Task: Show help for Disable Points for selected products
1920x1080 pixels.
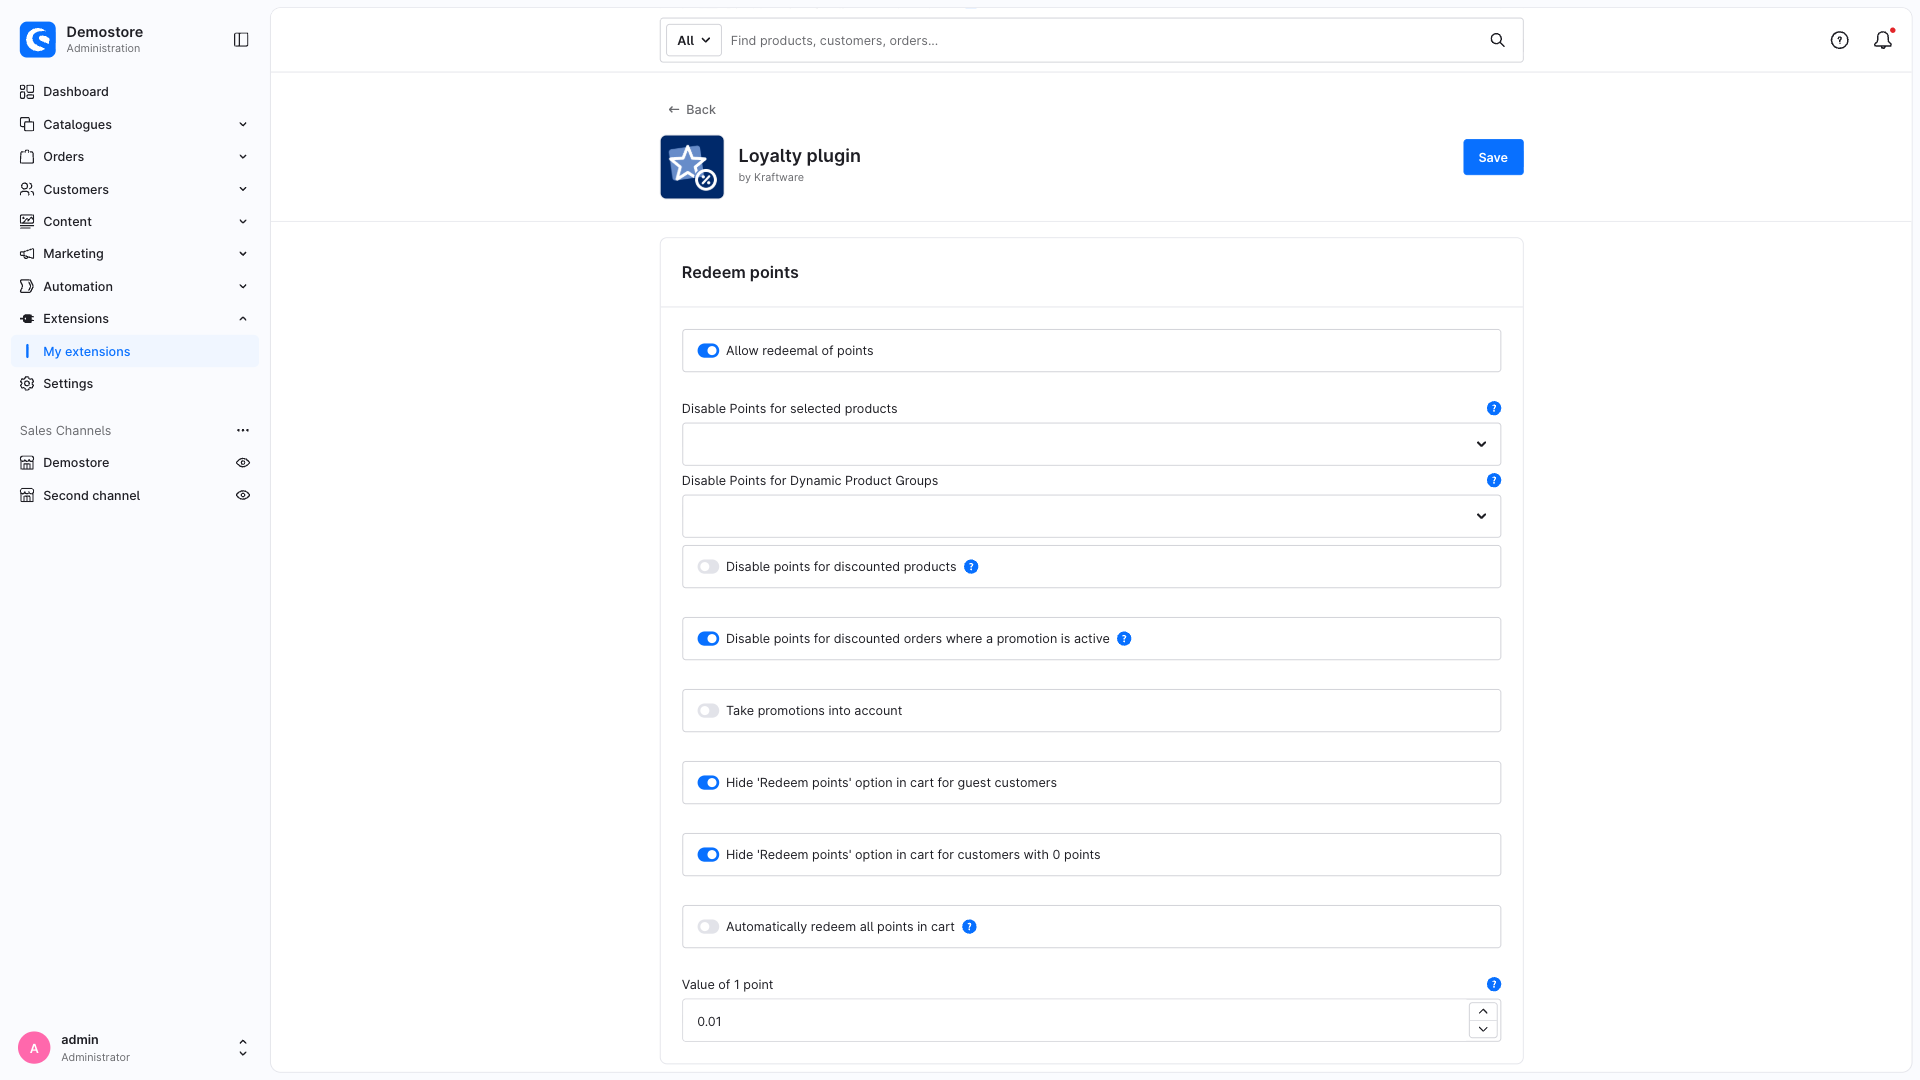Action: (x=1494, y=408)
